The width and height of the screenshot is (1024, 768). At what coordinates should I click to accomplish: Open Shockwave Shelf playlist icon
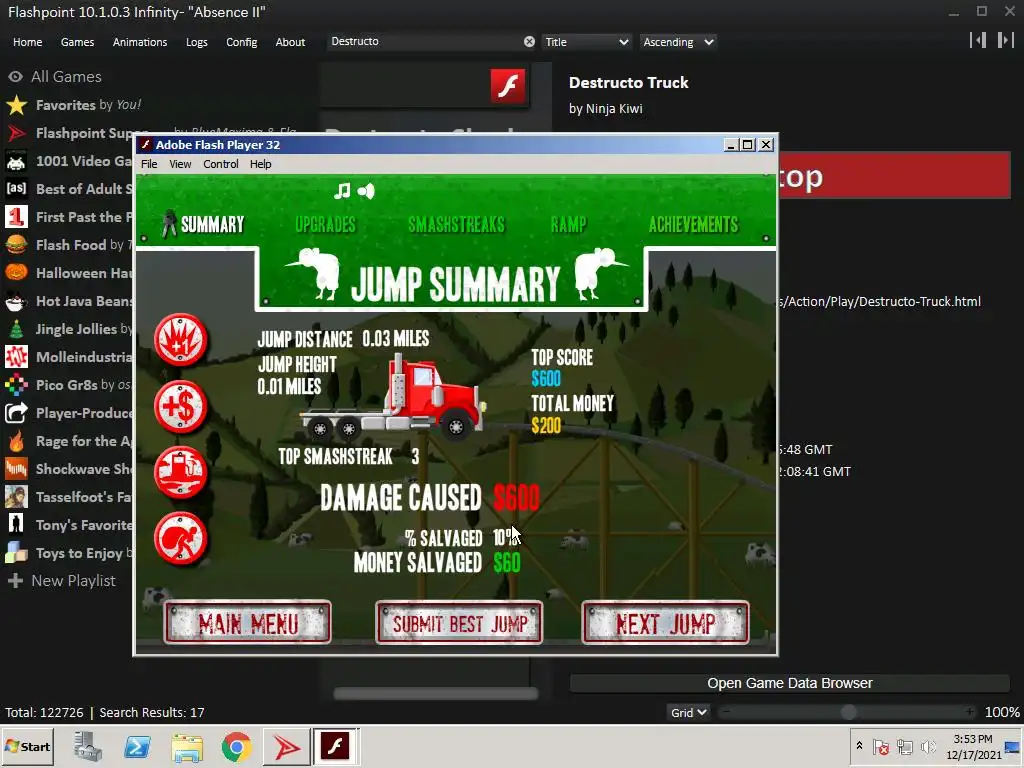click(x=16, y=469)
